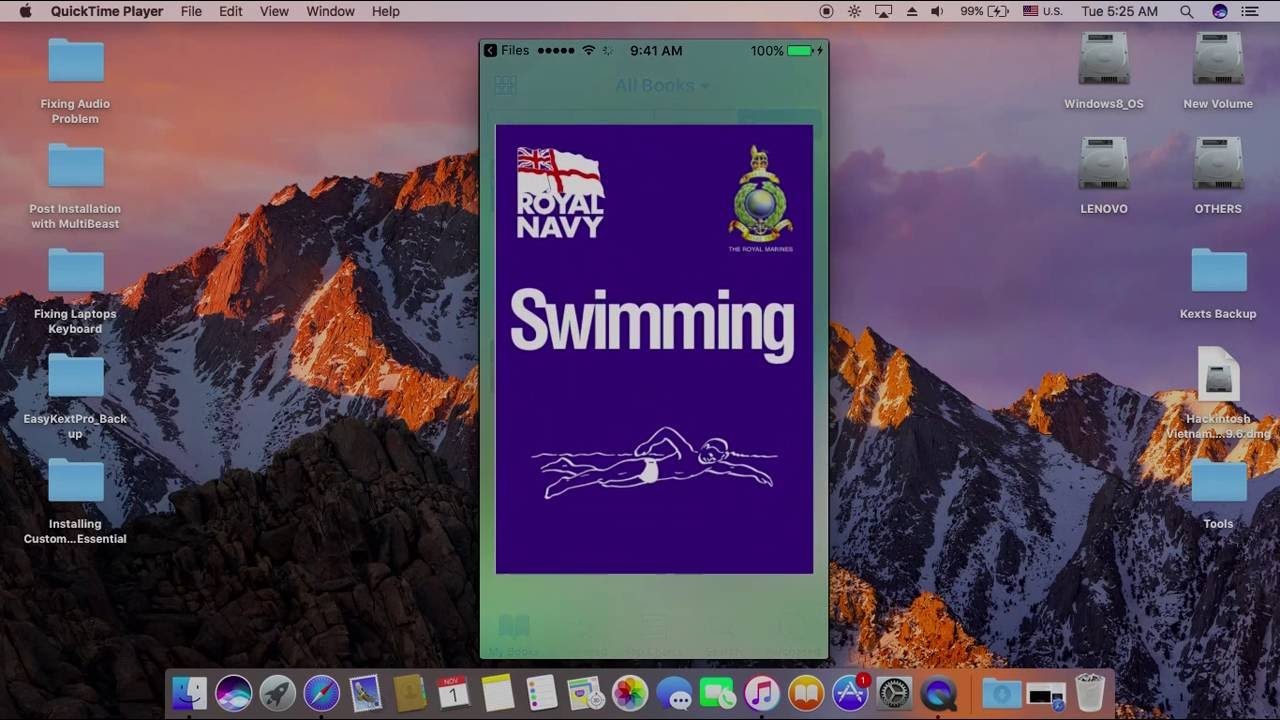Select the Windows8_OS drive
Image resolution: width=1280 pixels, height=720 pixels.
click(x=1104, y=72)
